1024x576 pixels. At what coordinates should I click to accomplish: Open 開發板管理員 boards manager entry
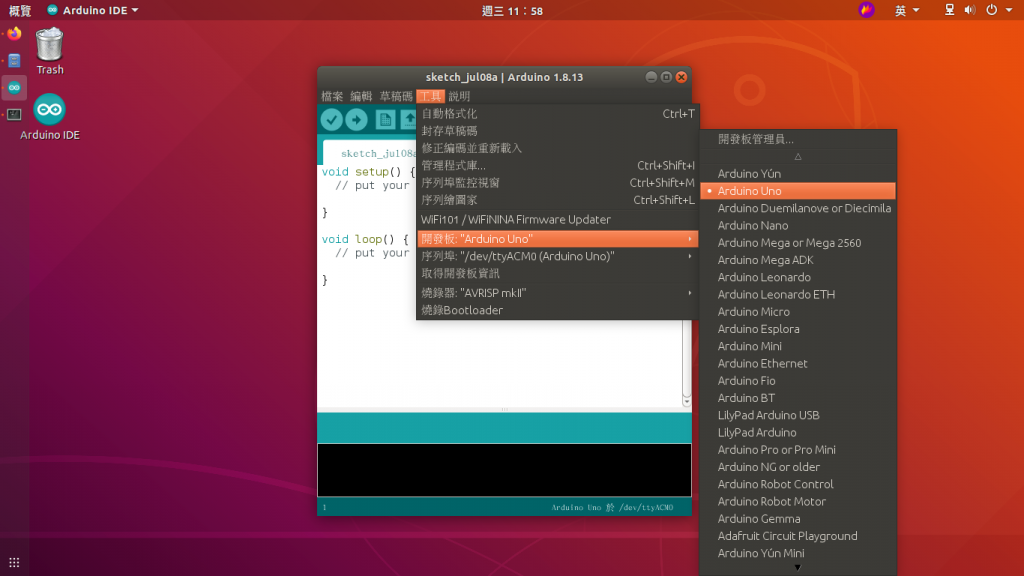[x=797, y=139]
